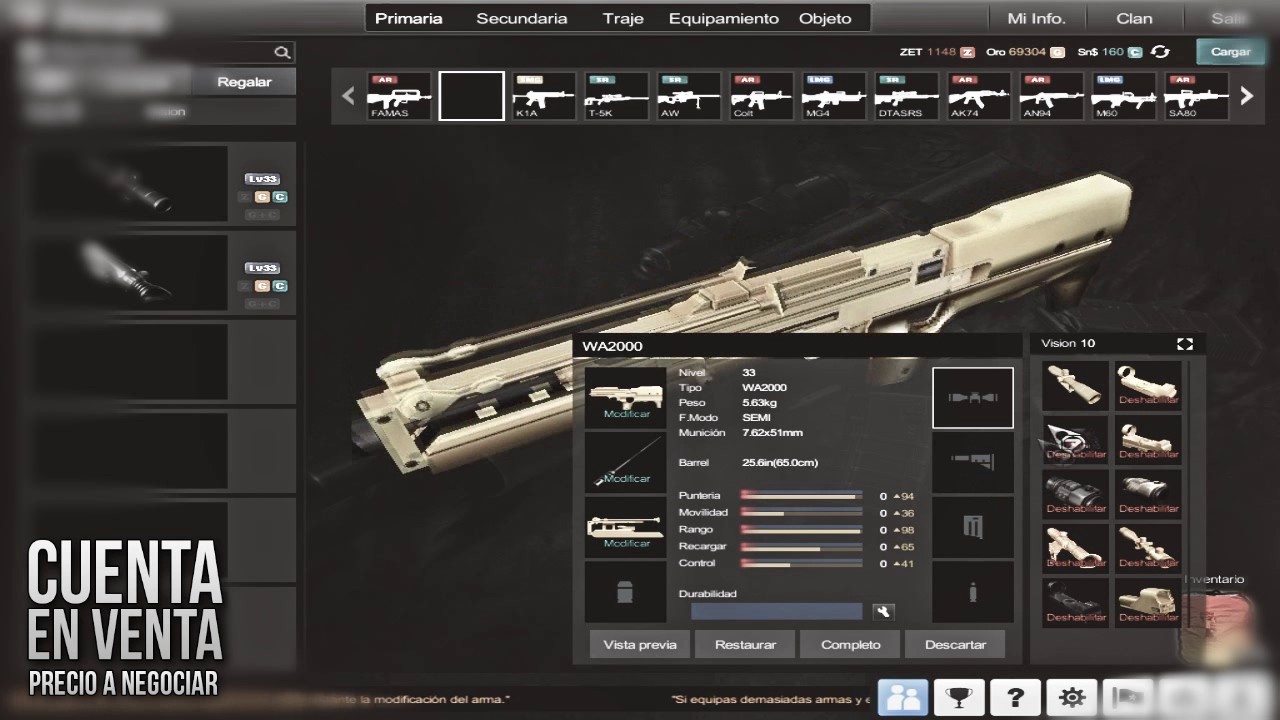
Task: Show more weapons with the right arrow
Action: click(x=1246, y=96)
